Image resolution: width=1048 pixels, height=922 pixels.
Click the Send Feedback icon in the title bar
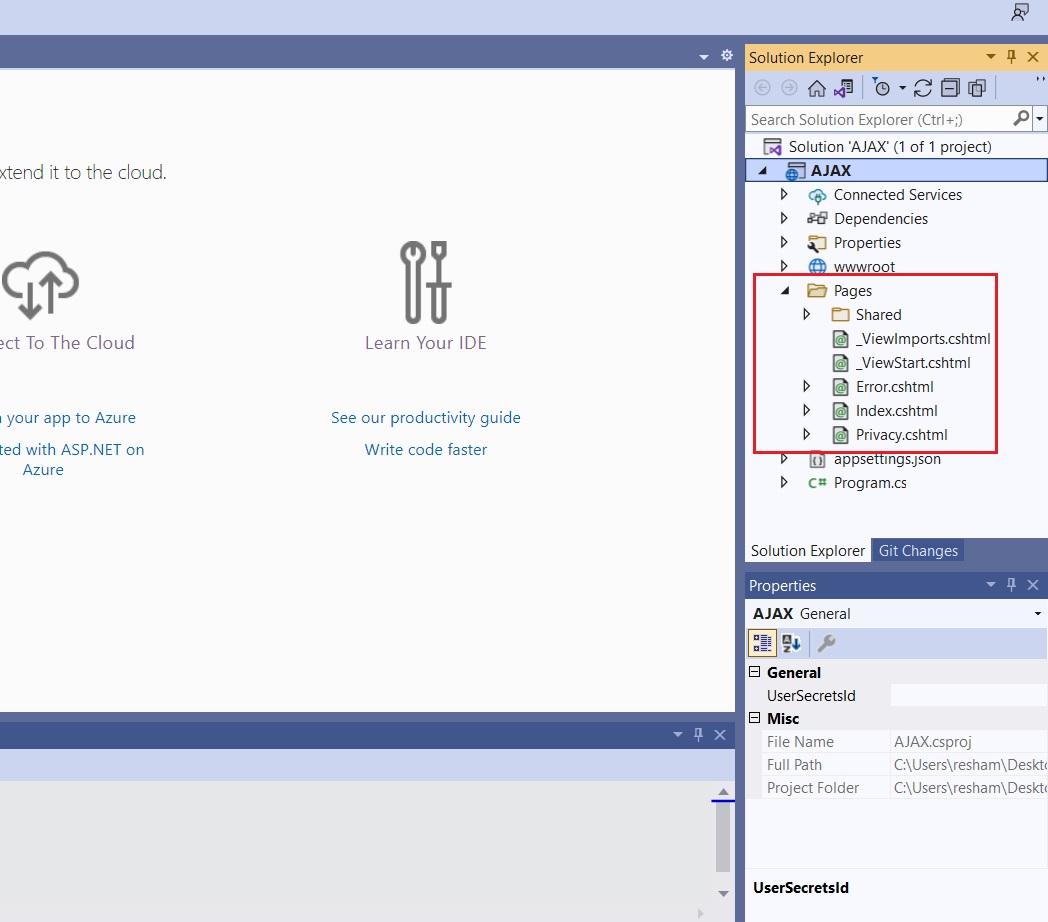(x=1020, y=12)
